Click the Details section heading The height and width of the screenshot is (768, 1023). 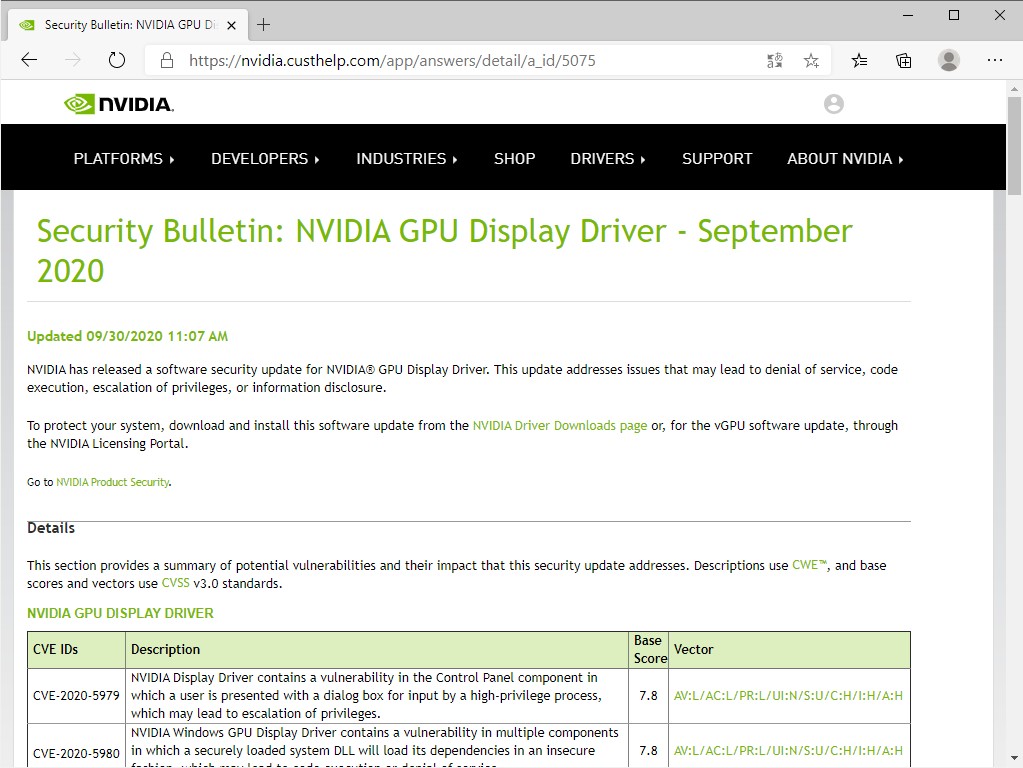coord(51,528)
